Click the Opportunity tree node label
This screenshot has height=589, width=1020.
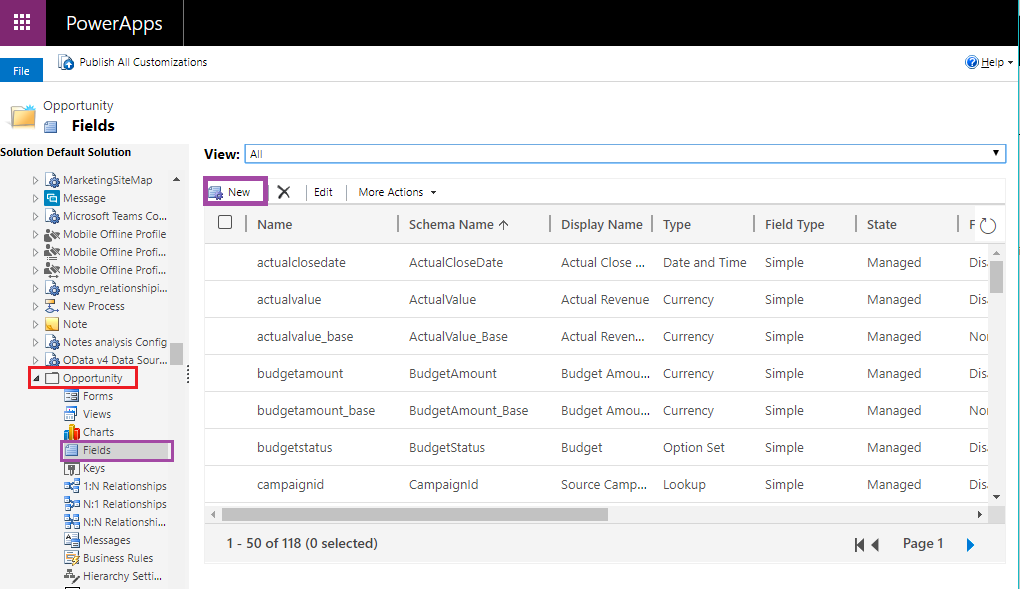tap(92, 378)
